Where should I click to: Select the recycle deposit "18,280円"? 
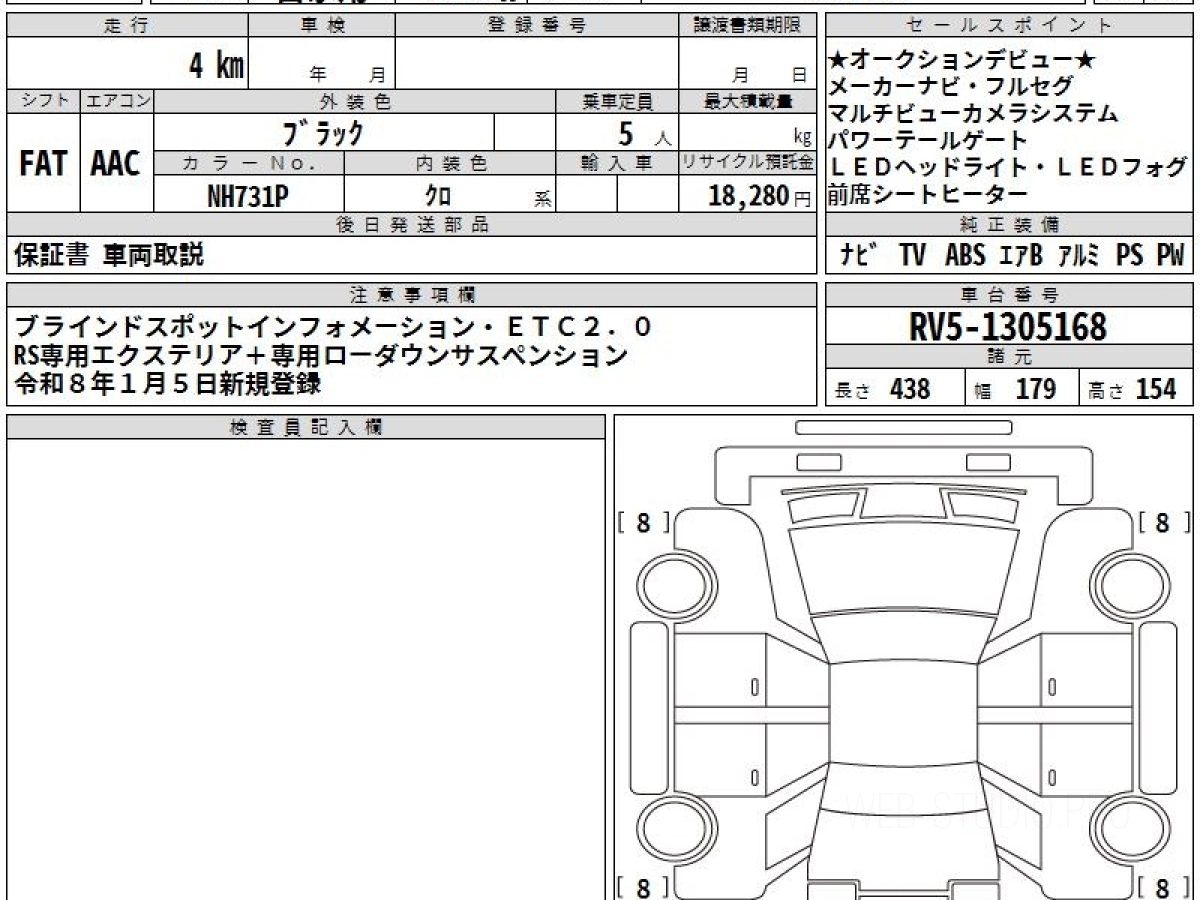tap(760, 196)
